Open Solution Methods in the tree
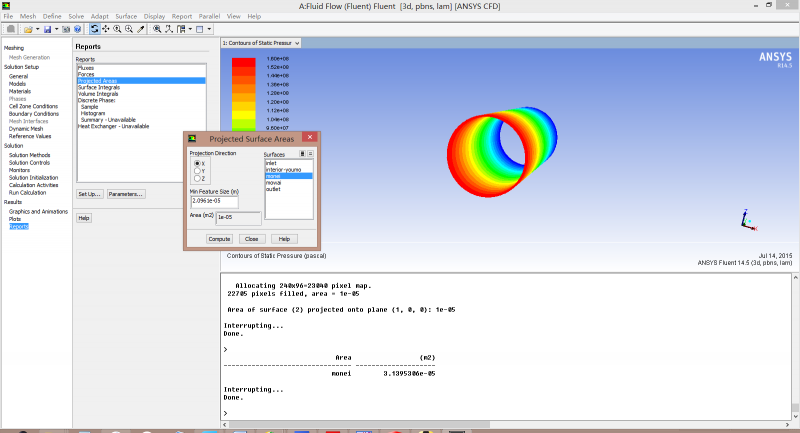 click(30, 155)
